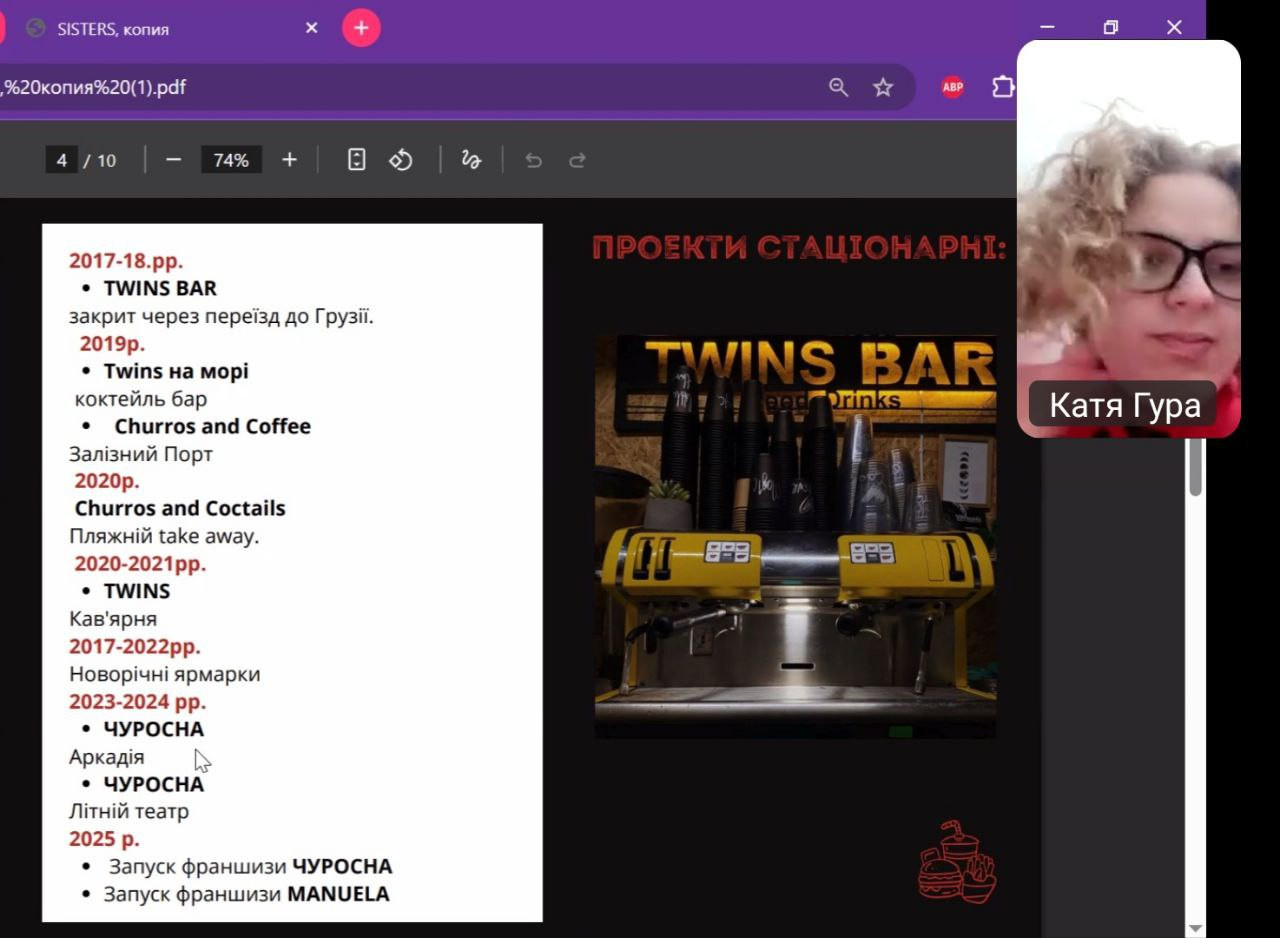Open the AdBlock Plus extension
The height and width of the screenshot is (938, 1280).
[952, 88]
